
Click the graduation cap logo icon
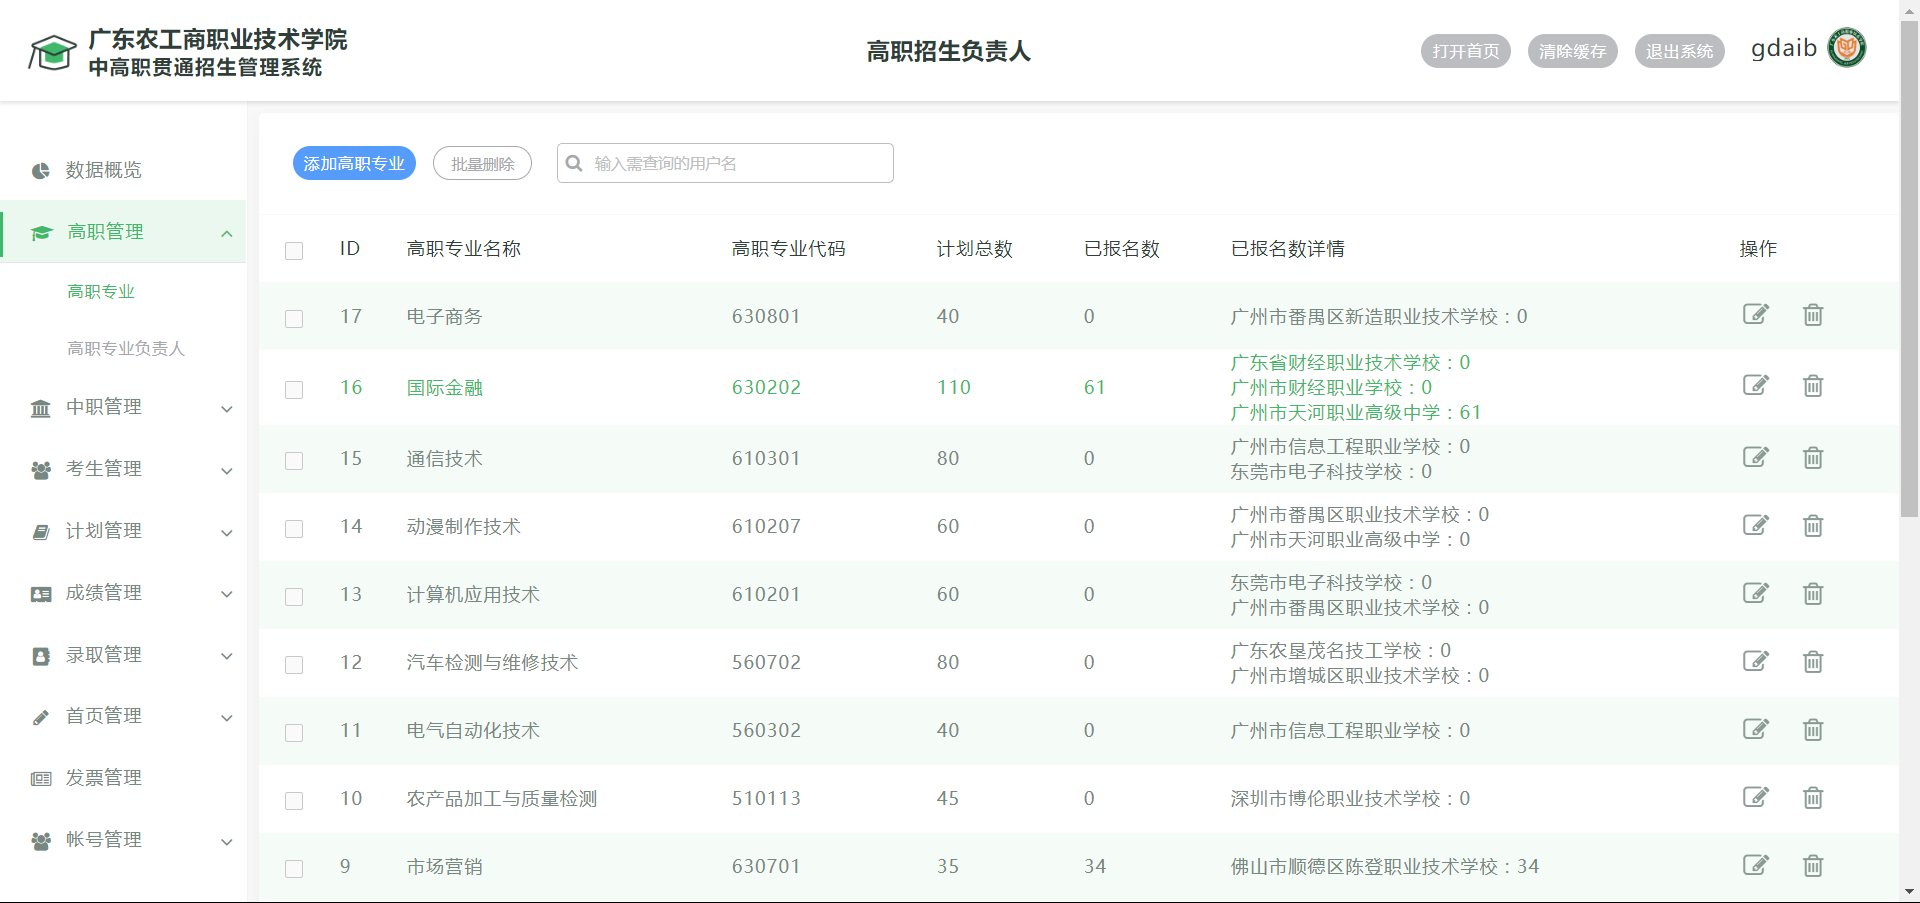tap(52, 52)
